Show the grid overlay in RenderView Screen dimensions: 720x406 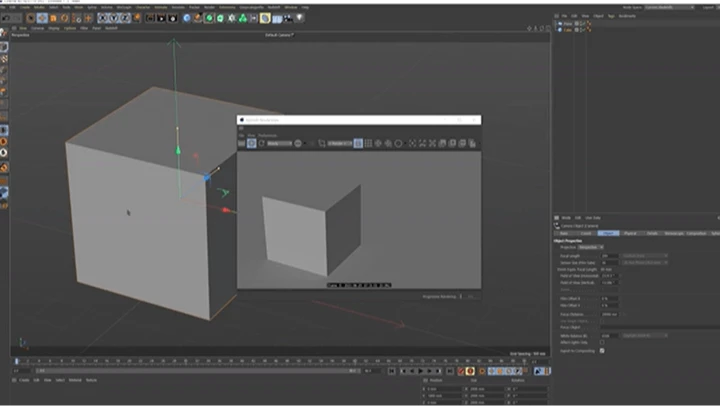pyautogui.click(x=368, y=143)
